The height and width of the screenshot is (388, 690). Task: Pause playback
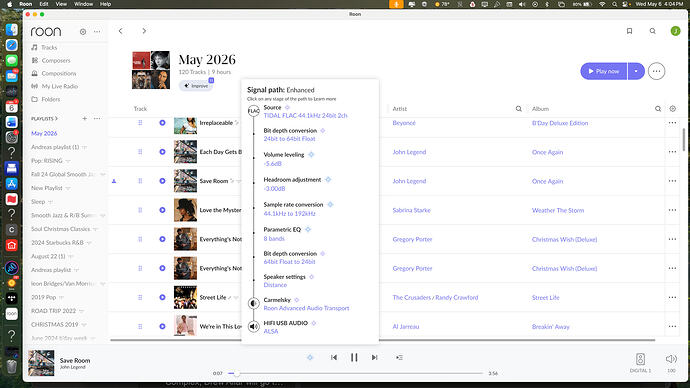(354, 357)
